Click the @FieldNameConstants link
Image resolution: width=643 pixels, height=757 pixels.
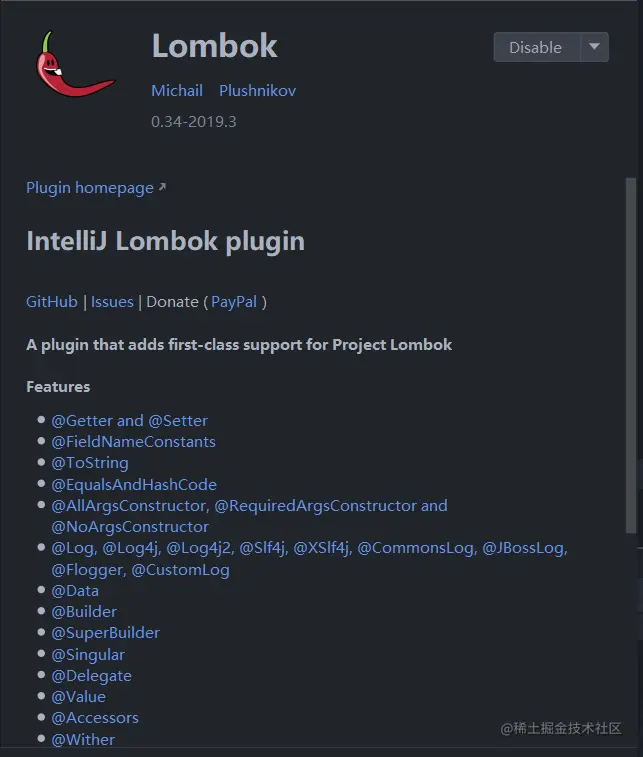click(133, 442)
